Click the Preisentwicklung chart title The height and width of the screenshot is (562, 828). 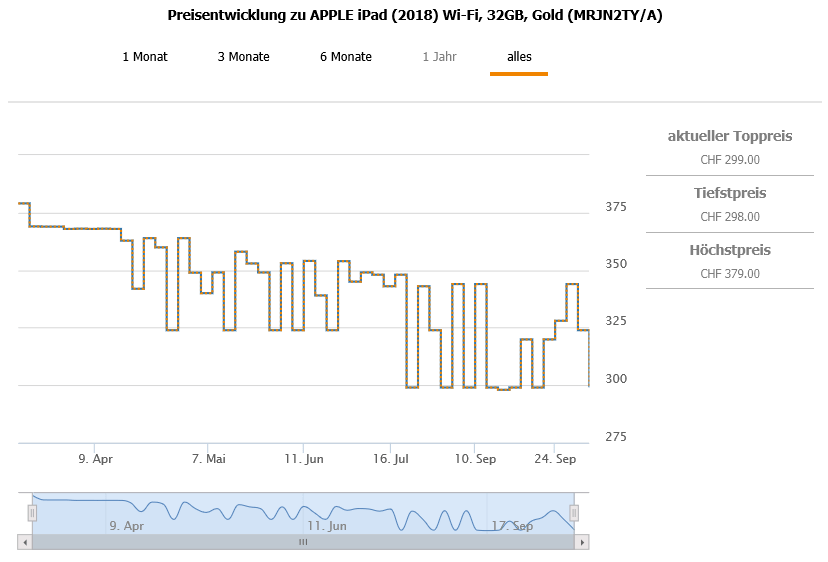click(414, 16)
